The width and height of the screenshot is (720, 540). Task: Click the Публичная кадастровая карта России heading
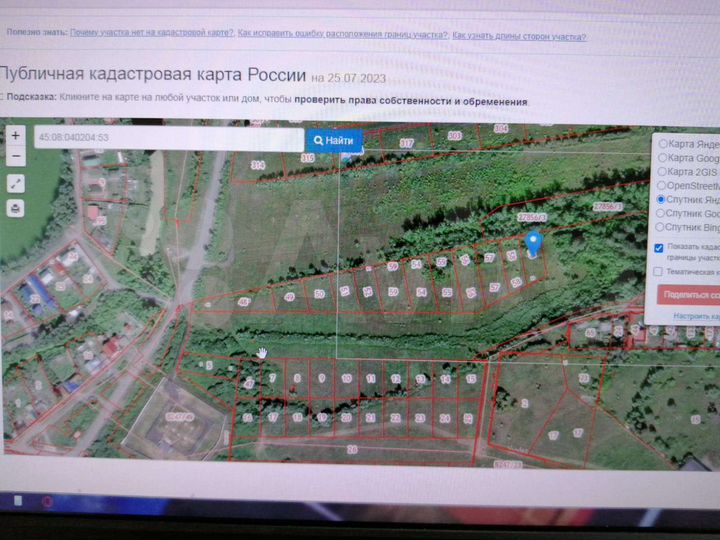[x=152, y=74]
